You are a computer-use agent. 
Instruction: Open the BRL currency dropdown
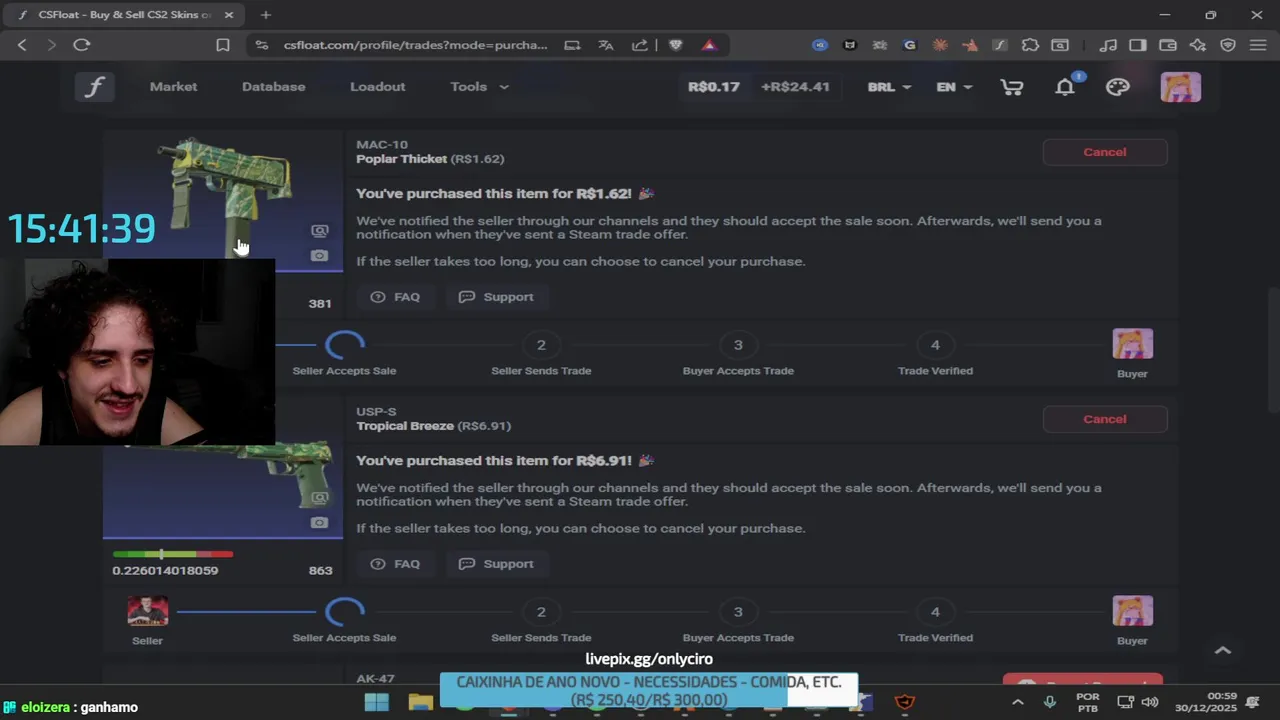tap(889, 87)
